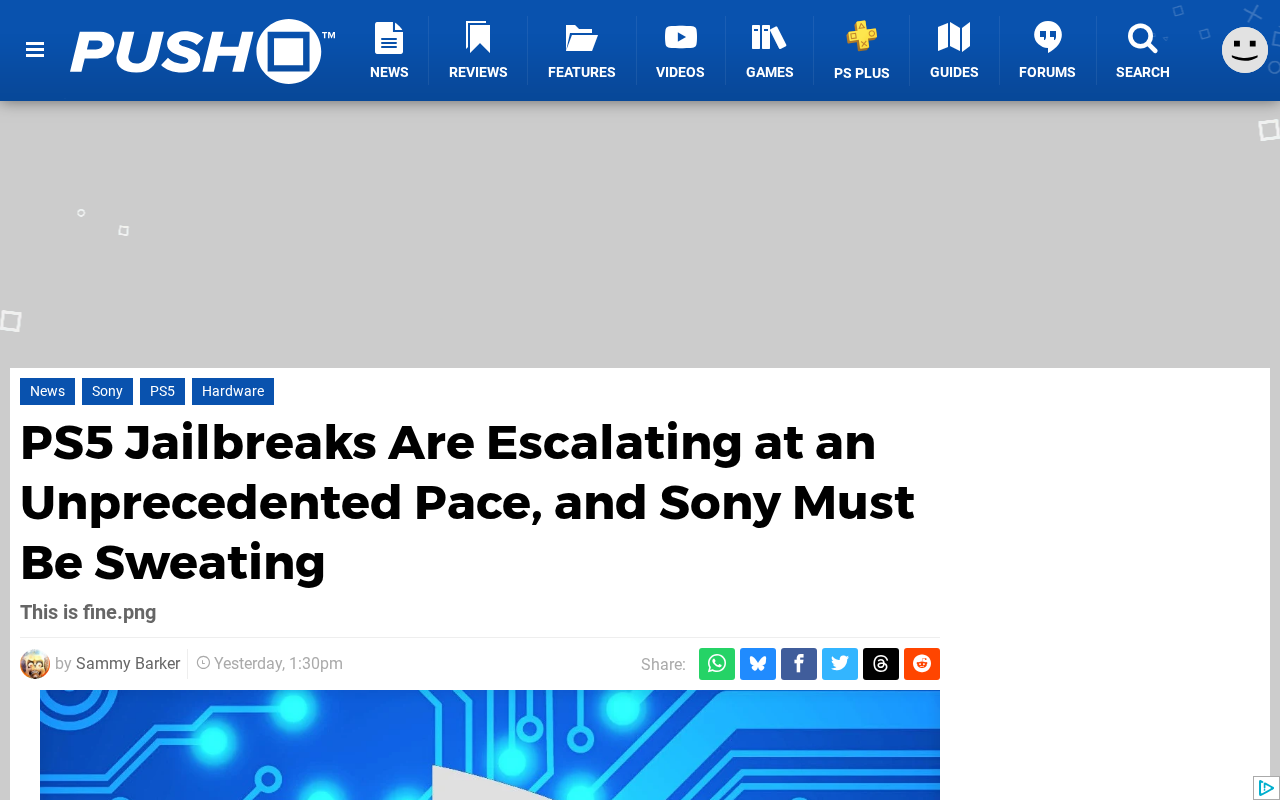Select the Hardware category tag
This screenshot has height=800, width=1280.
coord(233,391)
